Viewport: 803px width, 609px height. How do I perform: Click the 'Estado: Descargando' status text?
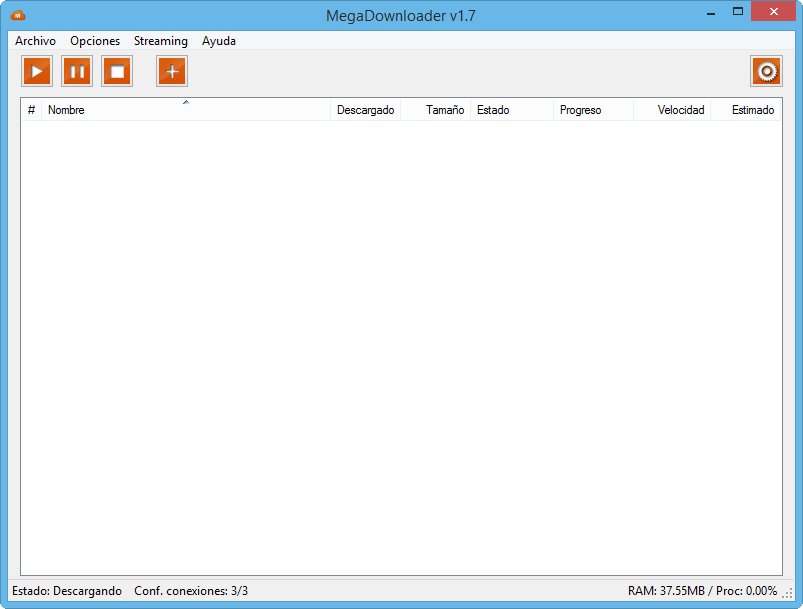67,591
